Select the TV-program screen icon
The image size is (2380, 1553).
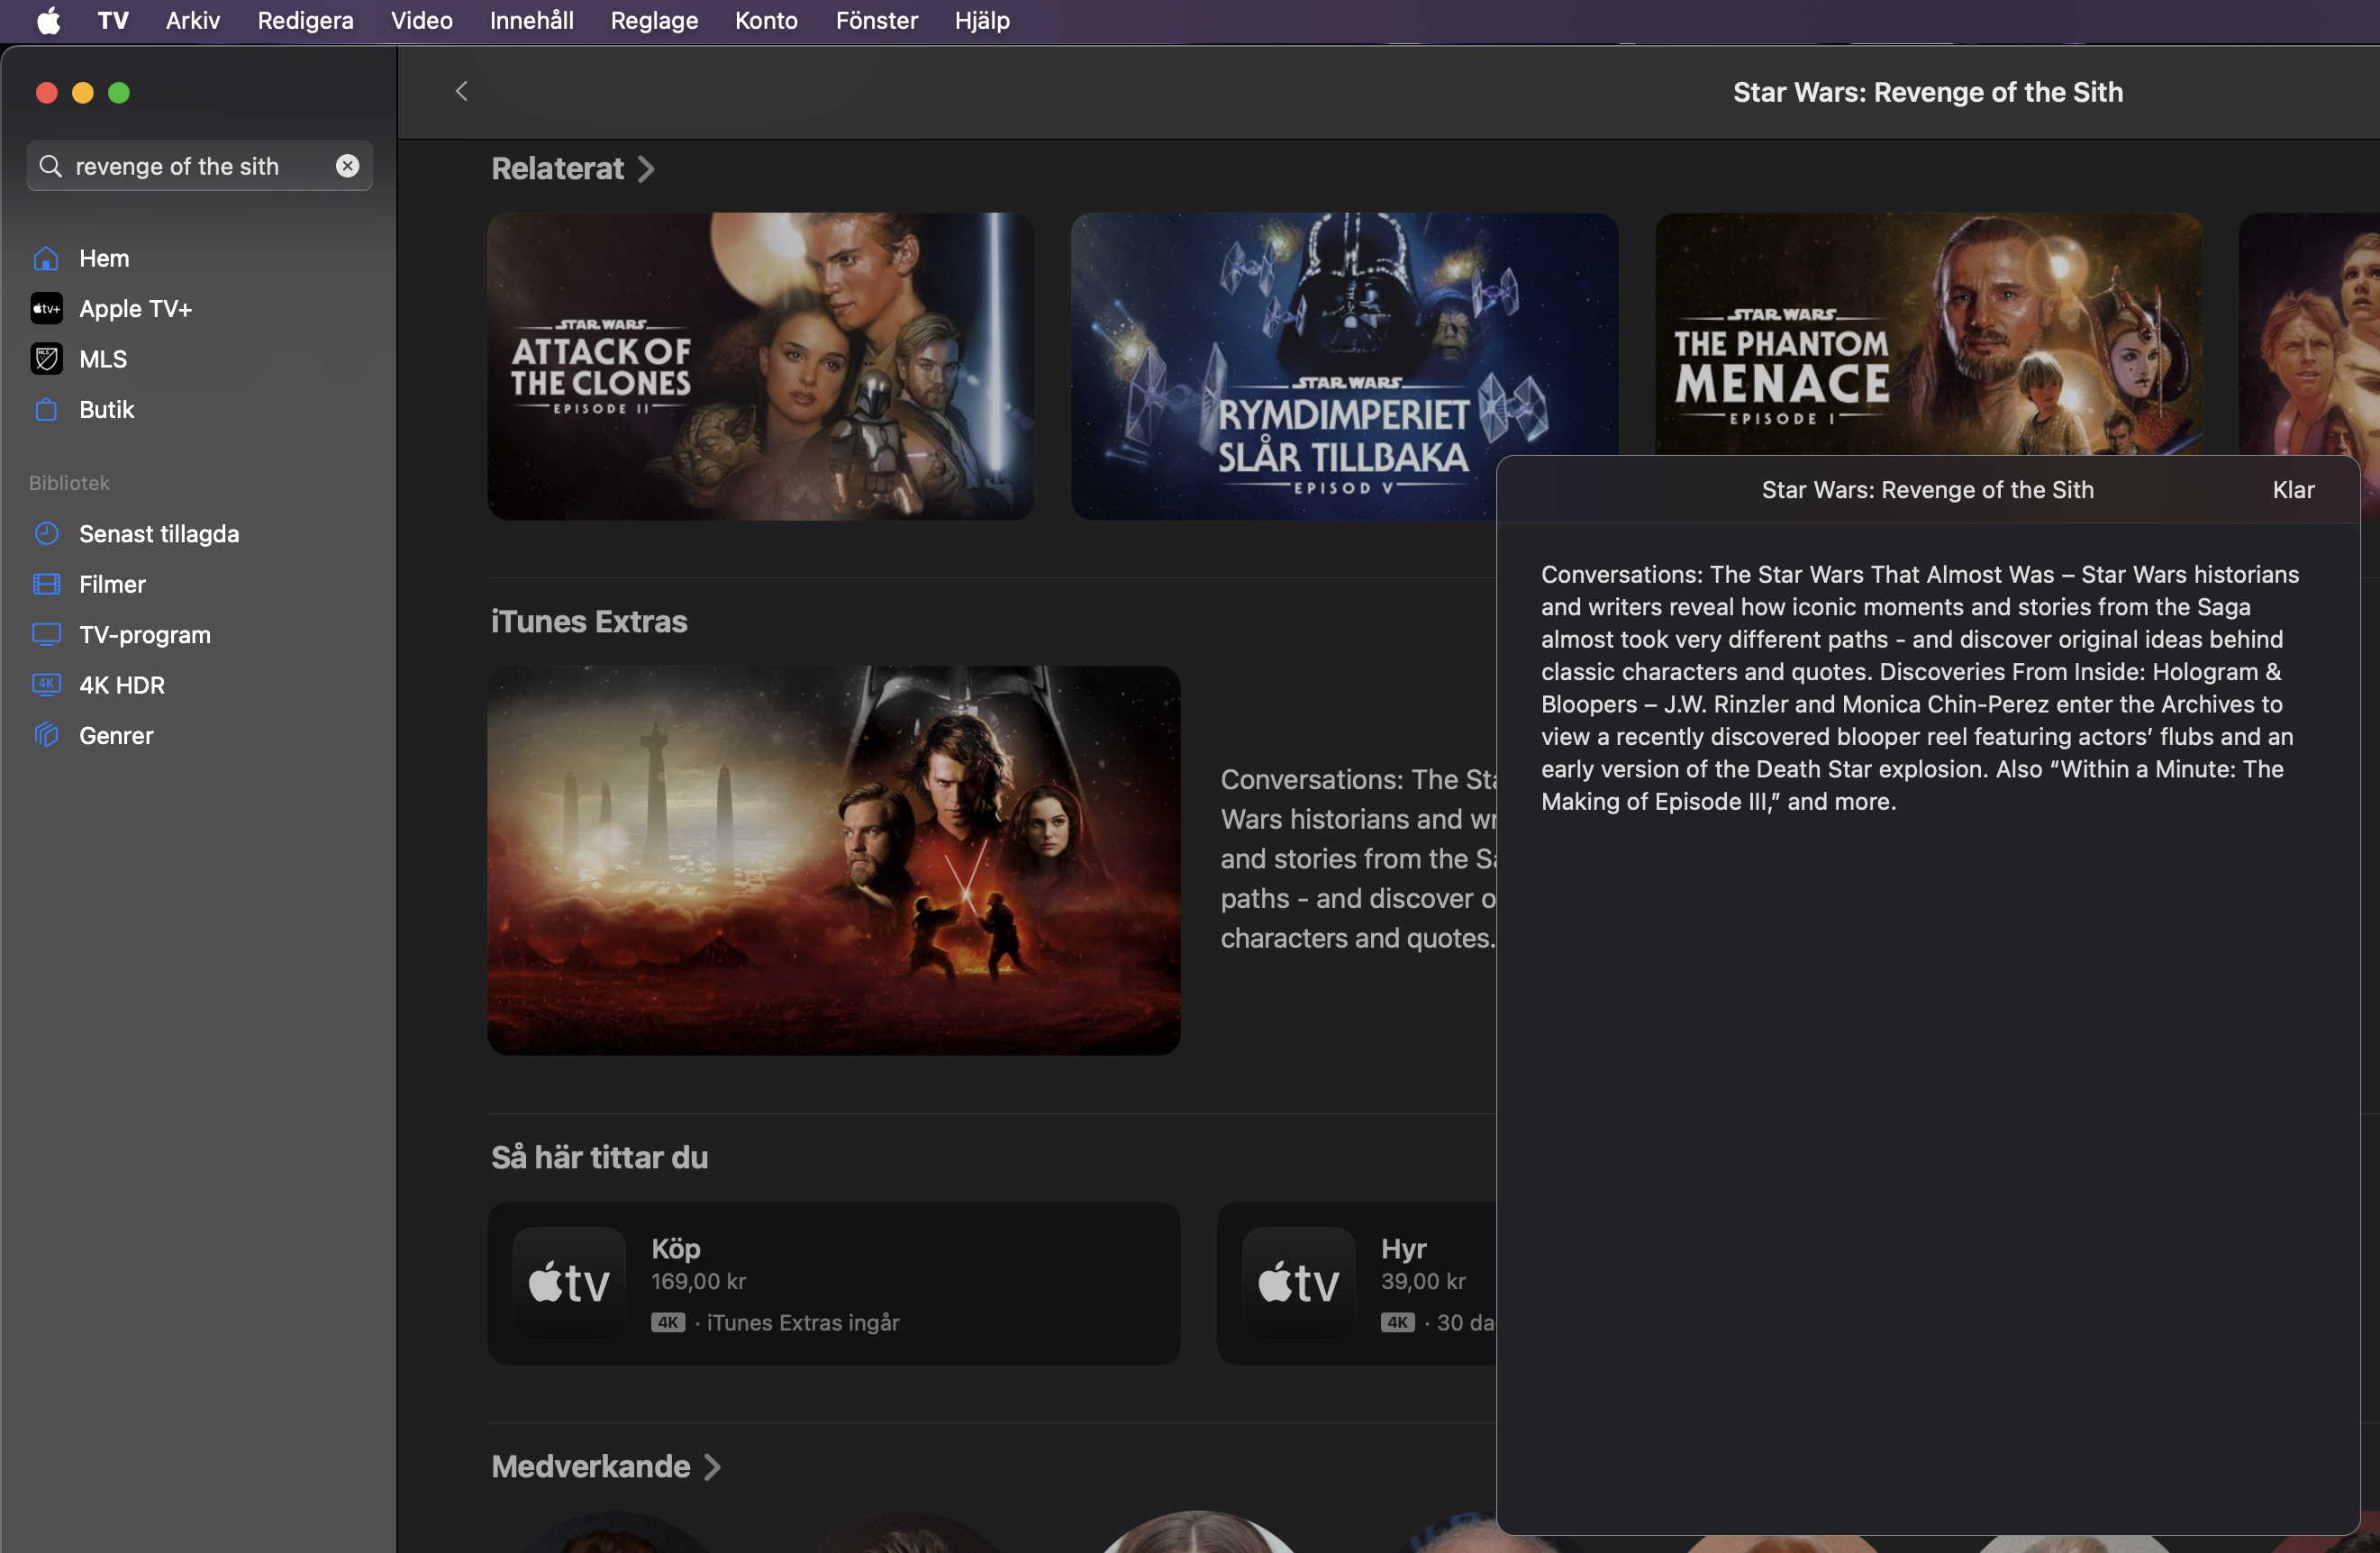46,634
